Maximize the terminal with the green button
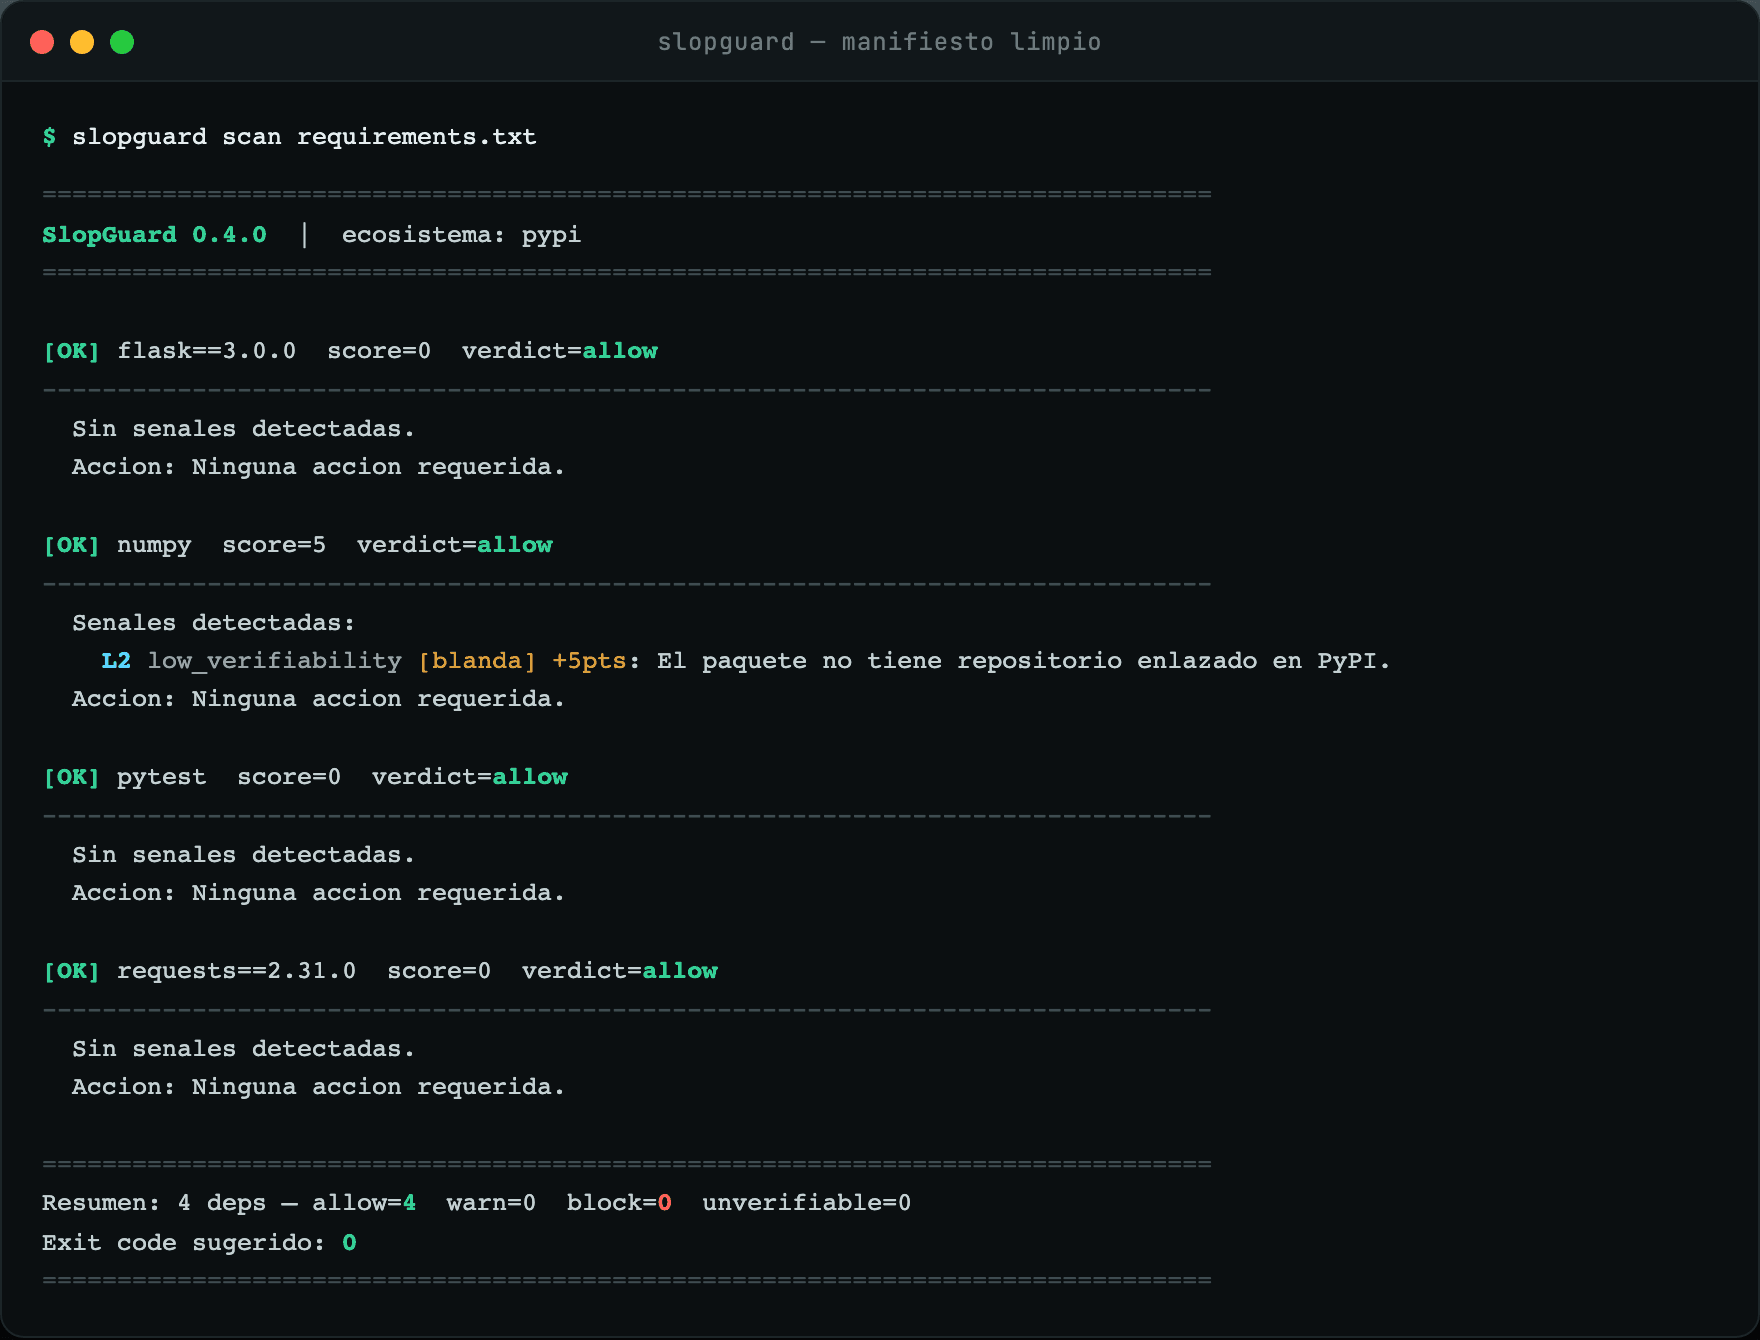 pos(122,42)
